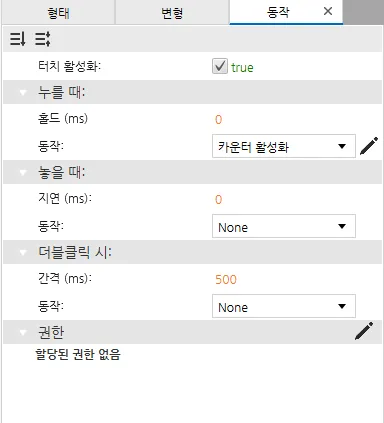Toggle the 터치 활성화 checkbox
384x423 pixels.
tap(220, 66)
